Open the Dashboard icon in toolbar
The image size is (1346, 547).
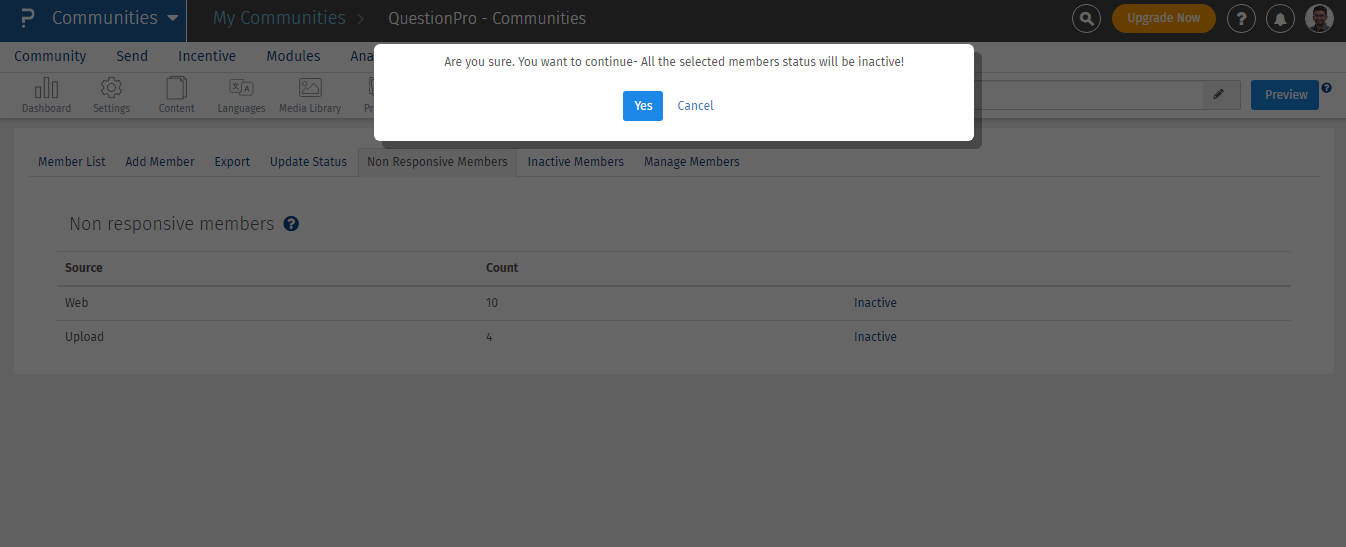[47, 94]
